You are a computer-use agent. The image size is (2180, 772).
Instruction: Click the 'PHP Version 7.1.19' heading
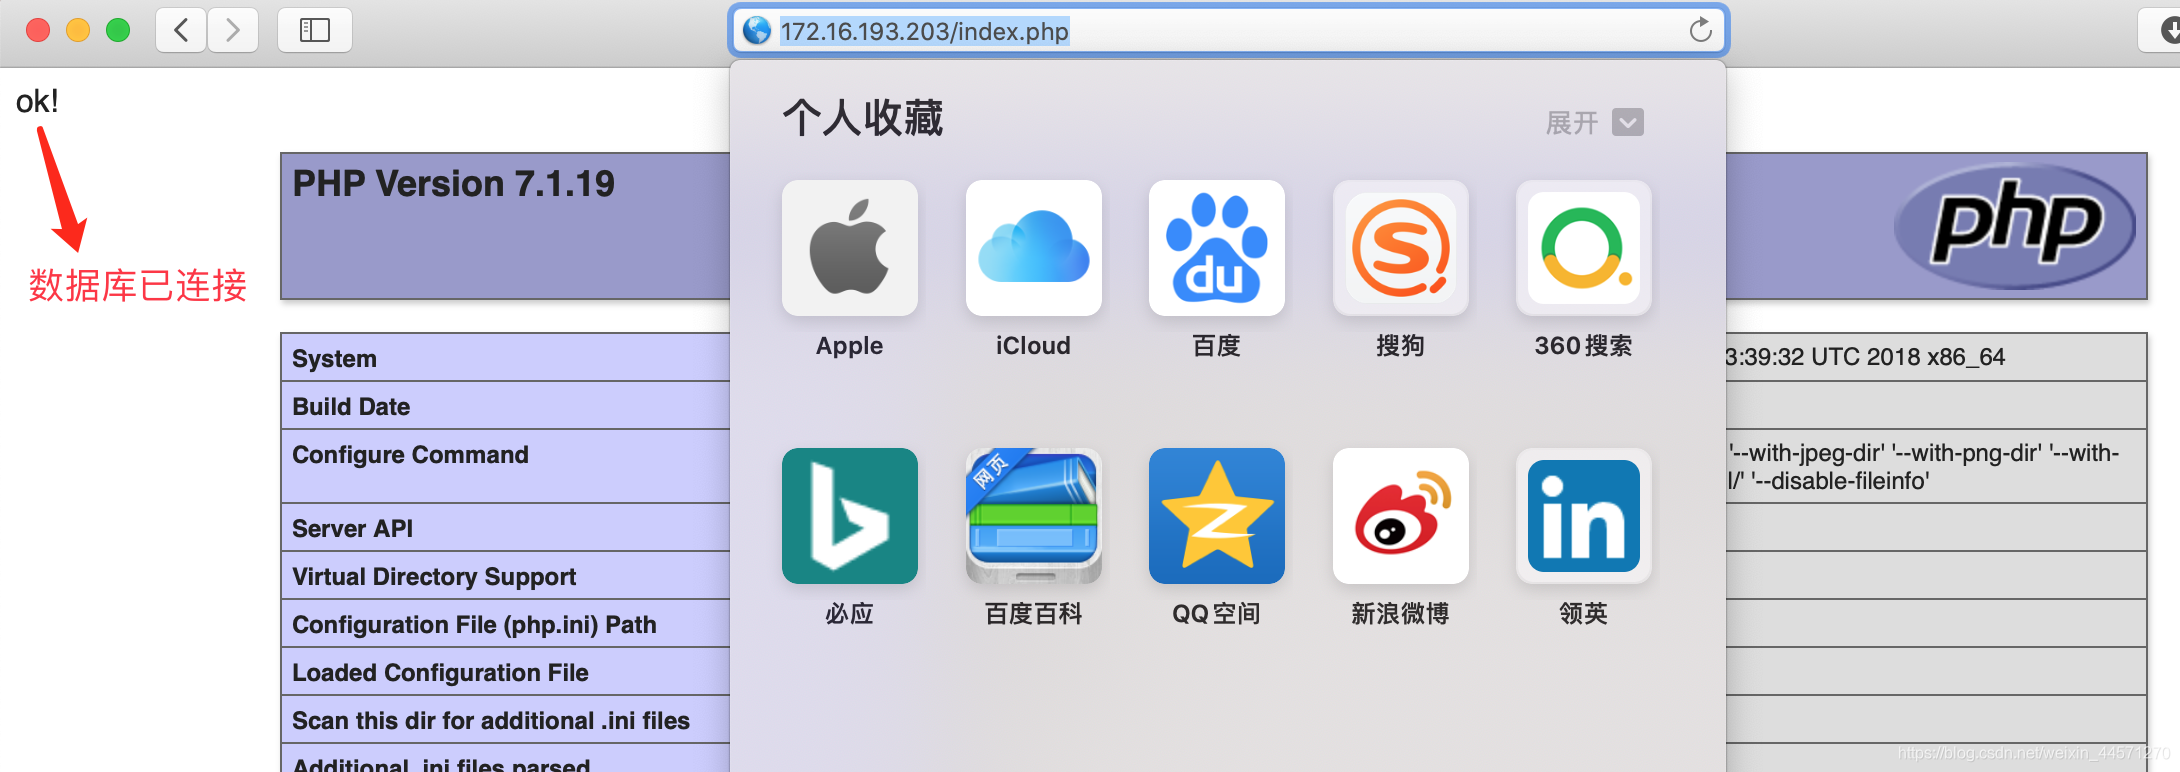(x=453, y=184)
